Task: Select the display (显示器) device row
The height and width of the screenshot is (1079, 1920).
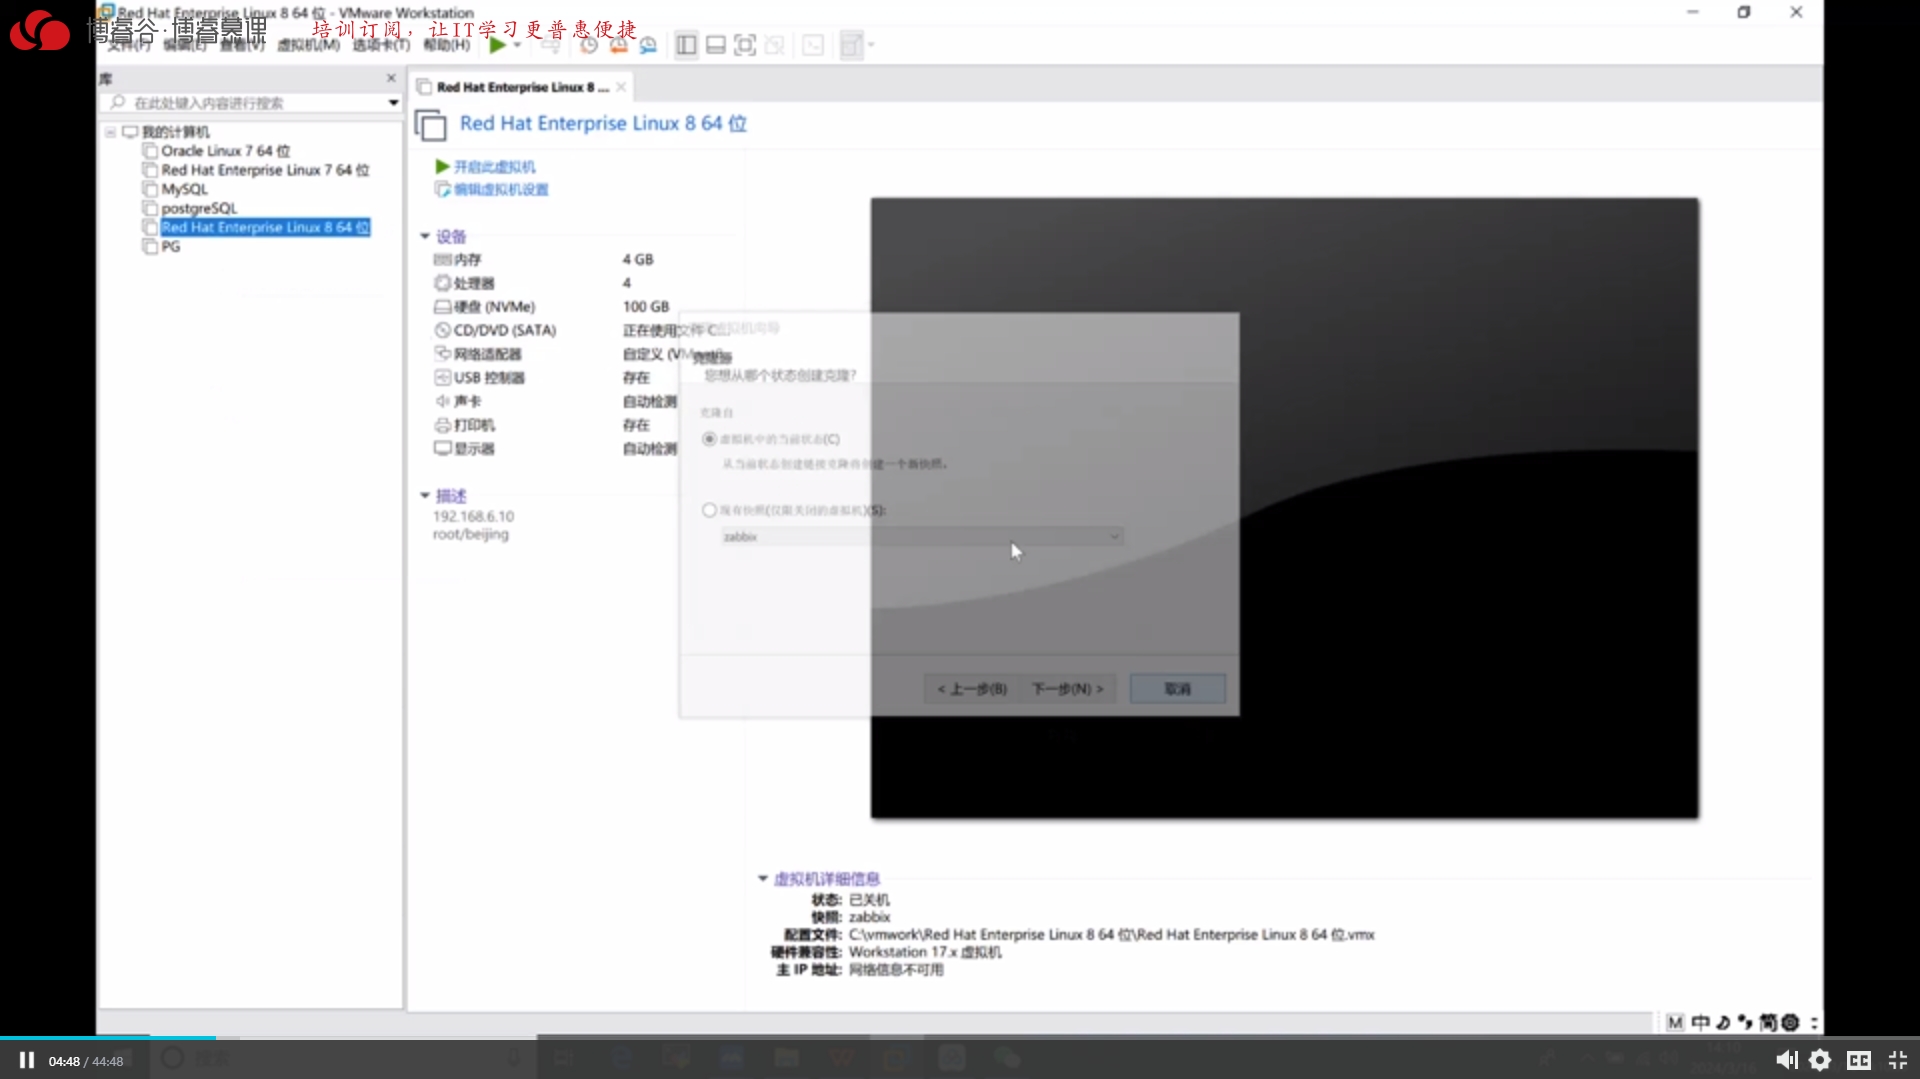Action: (555, 449)
